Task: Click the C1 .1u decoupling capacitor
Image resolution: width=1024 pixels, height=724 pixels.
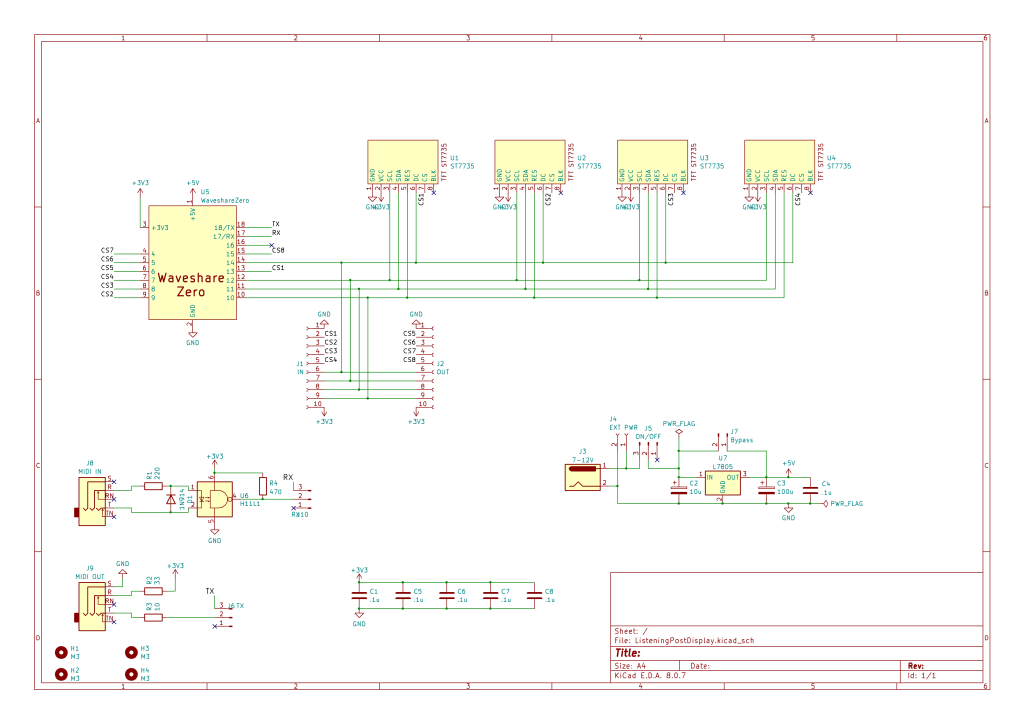Action: click(x=360, y=595)
